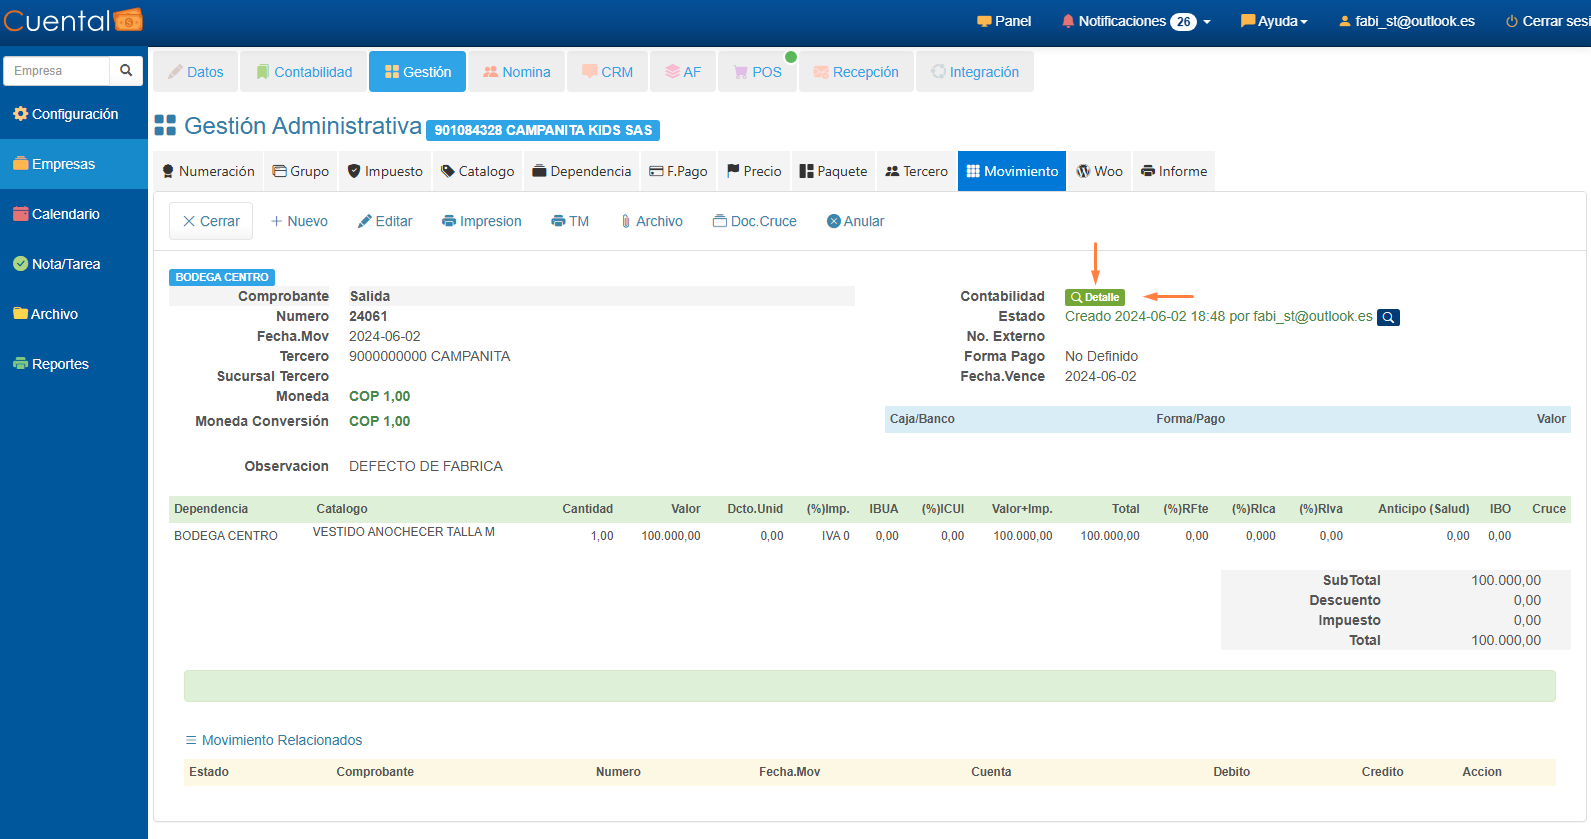This screenshot has height=839, width=1591.
Task: Open the green Detalle accounting badge
Action: click(1095, 297)
